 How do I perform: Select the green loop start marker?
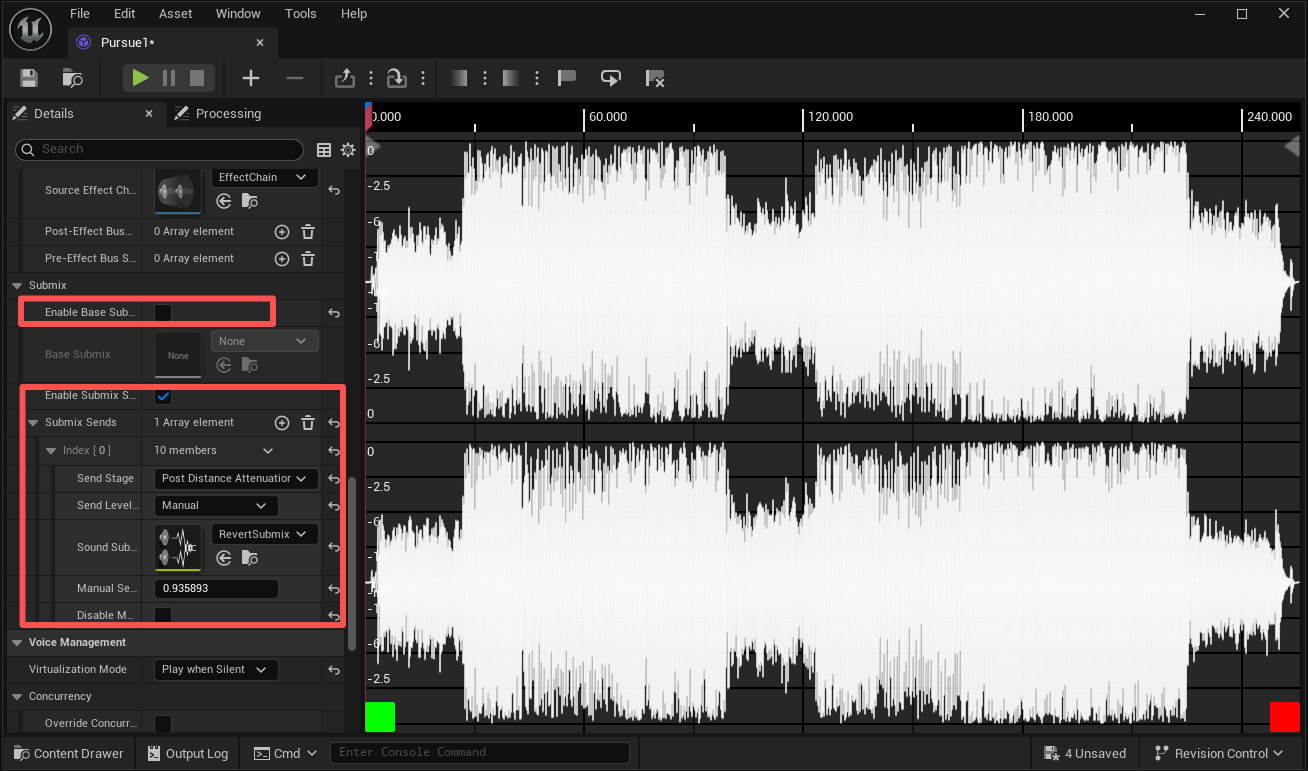coord(381,716)
